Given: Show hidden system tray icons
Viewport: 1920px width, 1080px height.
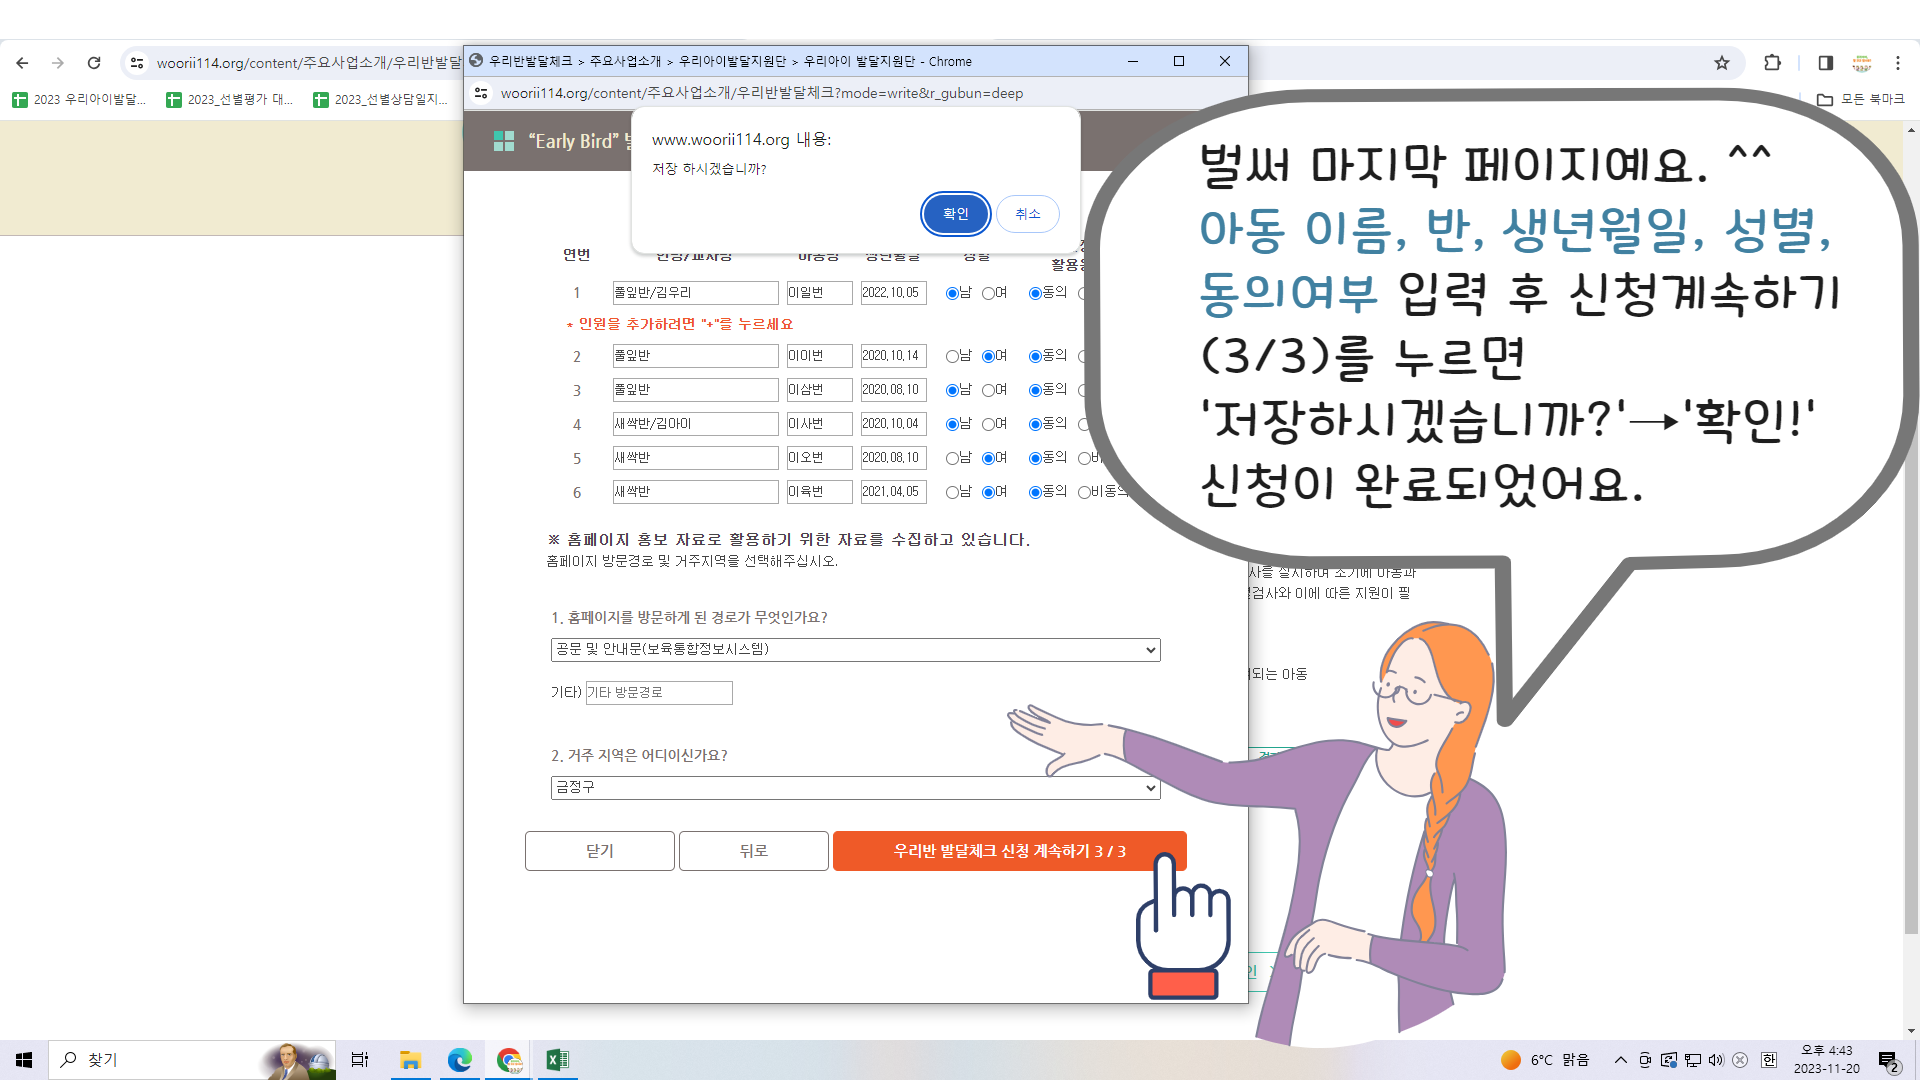Looking at the screenshot, I should [1620, 1060].
